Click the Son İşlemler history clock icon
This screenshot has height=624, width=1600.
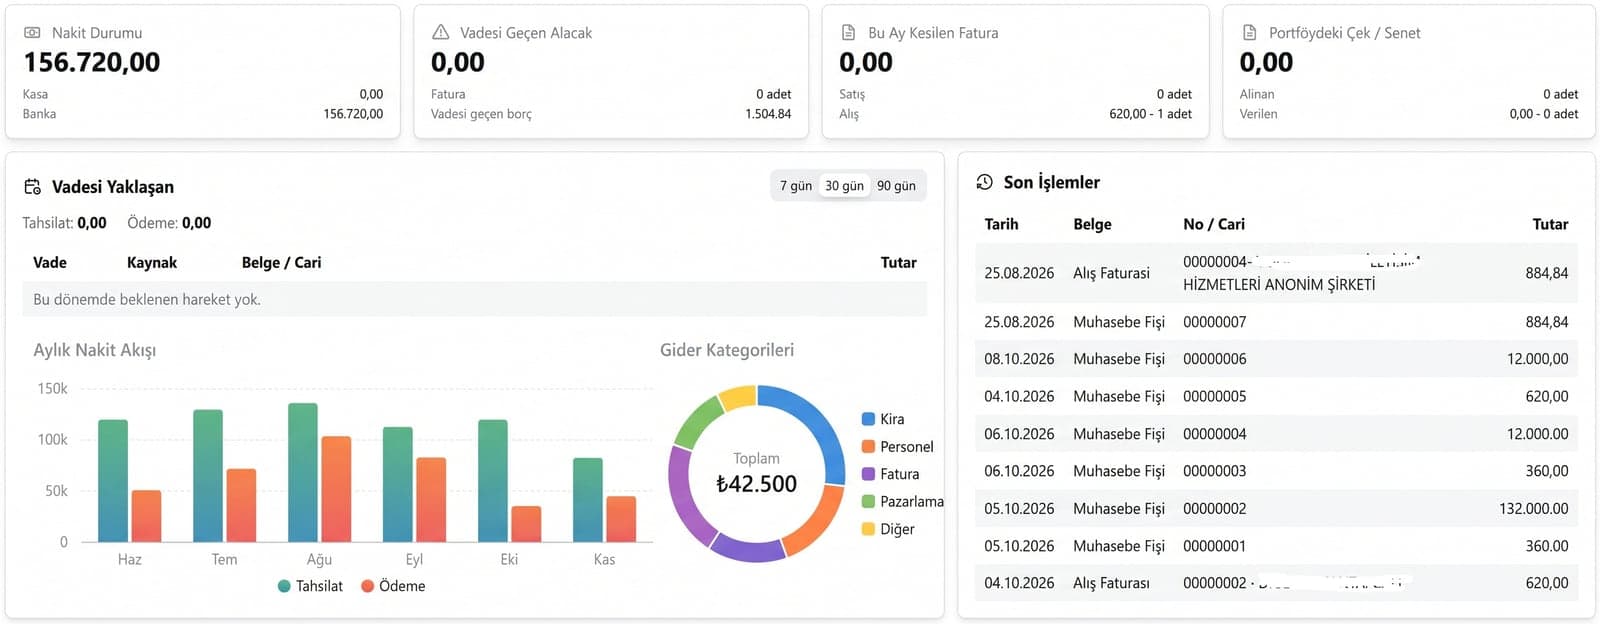[x=985, y=182]
